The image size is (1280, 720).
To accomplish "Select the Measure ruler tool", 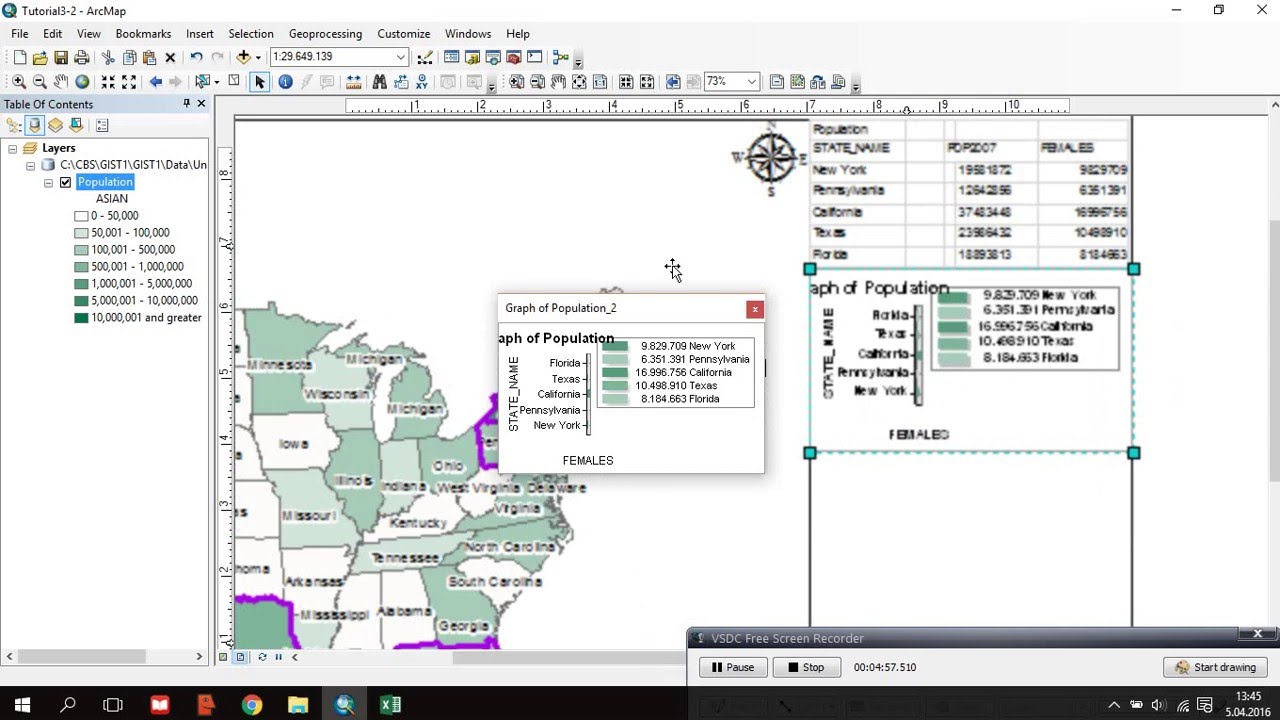I will click(353, 82).
